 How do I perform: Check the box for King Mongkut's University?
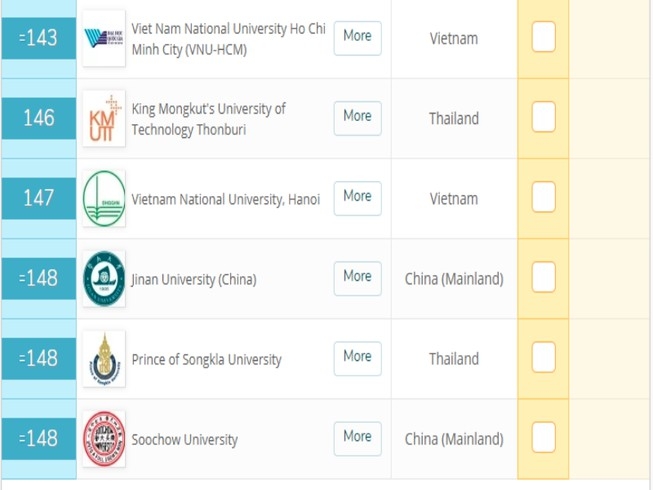[543, 118]
